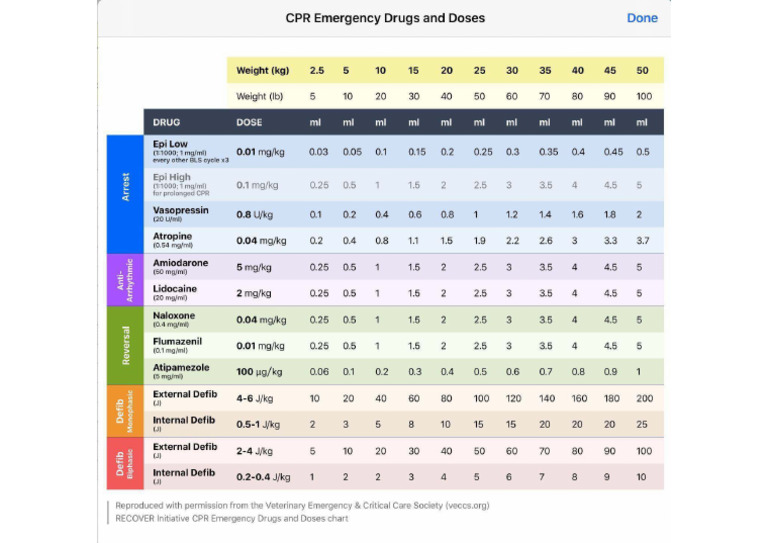The width and height of the screenshot is (768, 543).
Task: Click Atropine value '1.1' for 15 kg
Action: (x=413, y=241)
